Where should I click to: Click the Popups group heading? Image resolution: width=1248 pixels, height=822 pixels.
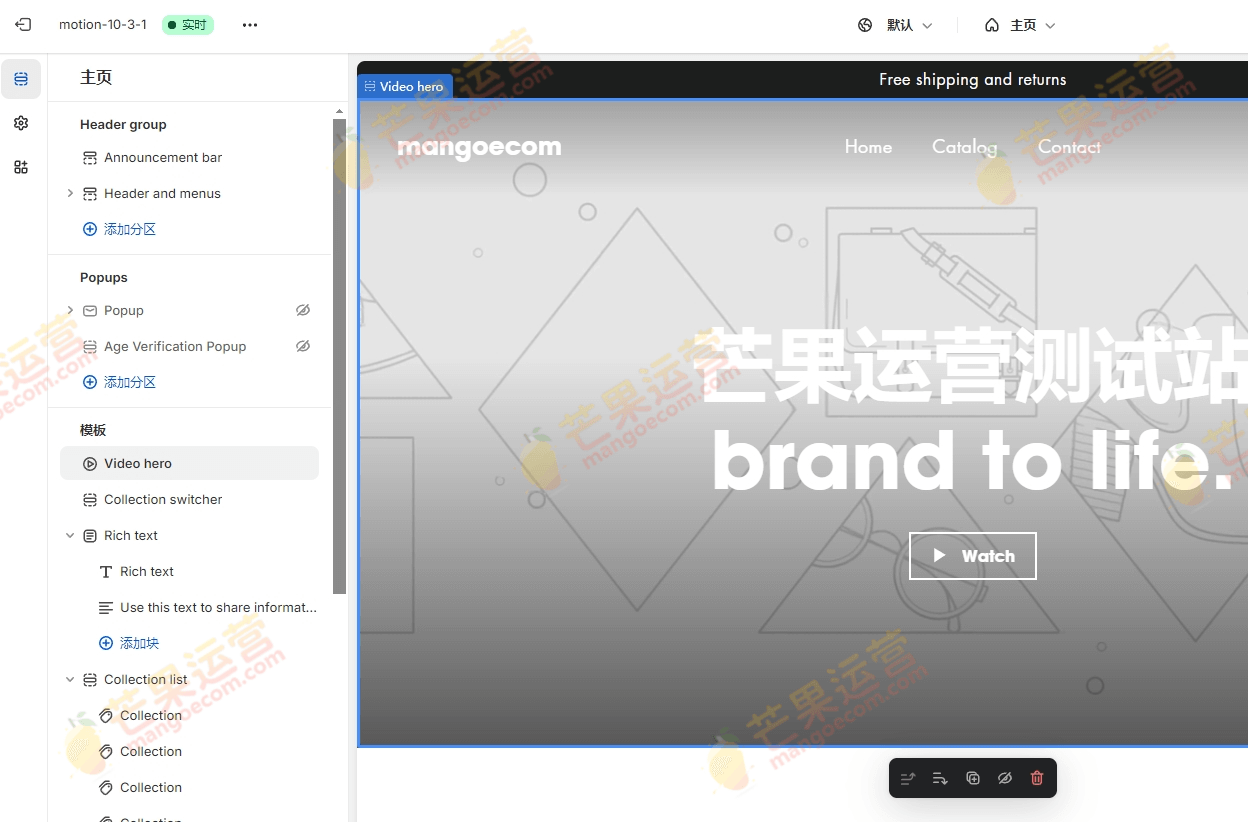coord(104,278)
